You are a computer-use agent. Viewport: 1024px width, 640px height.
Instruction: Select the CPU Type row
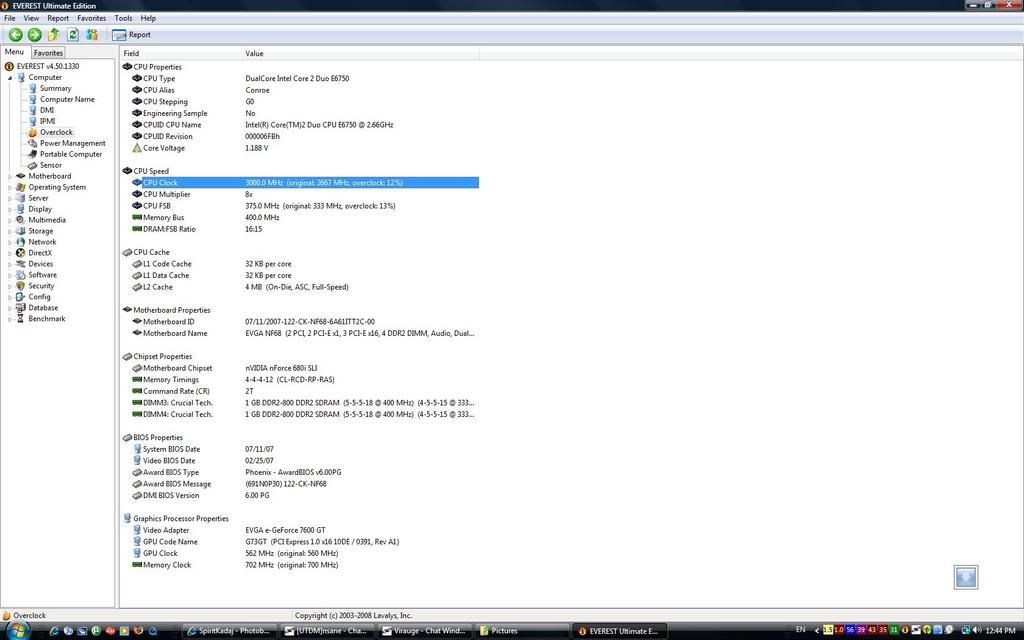[x=300, y=78]
